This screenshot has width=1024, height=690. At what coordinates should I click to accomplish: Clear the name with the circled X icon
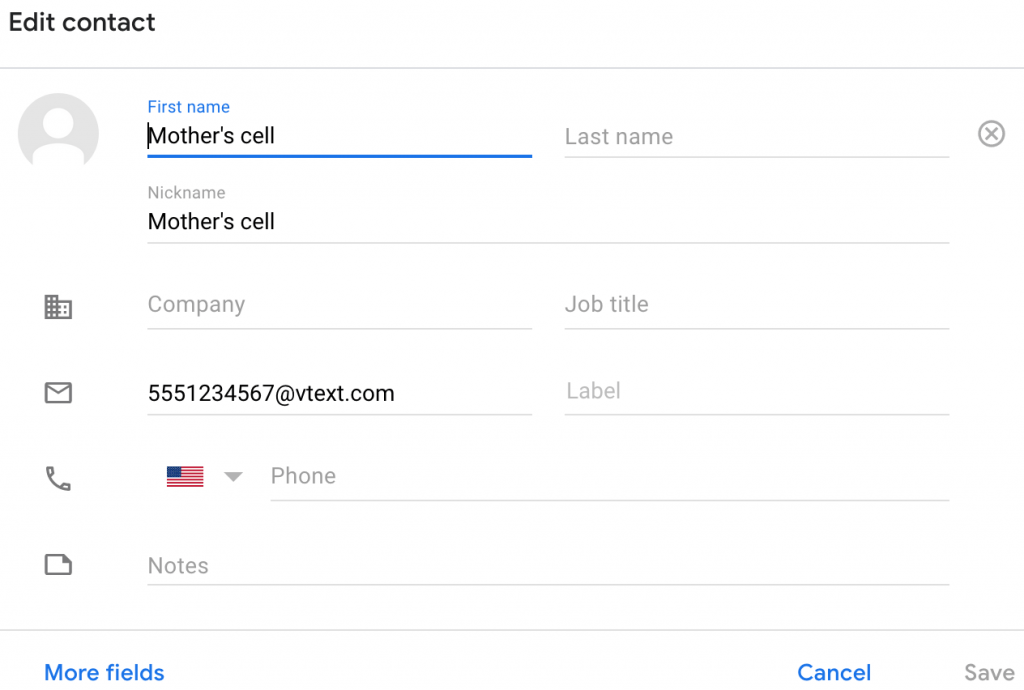(x=990, y=134)
